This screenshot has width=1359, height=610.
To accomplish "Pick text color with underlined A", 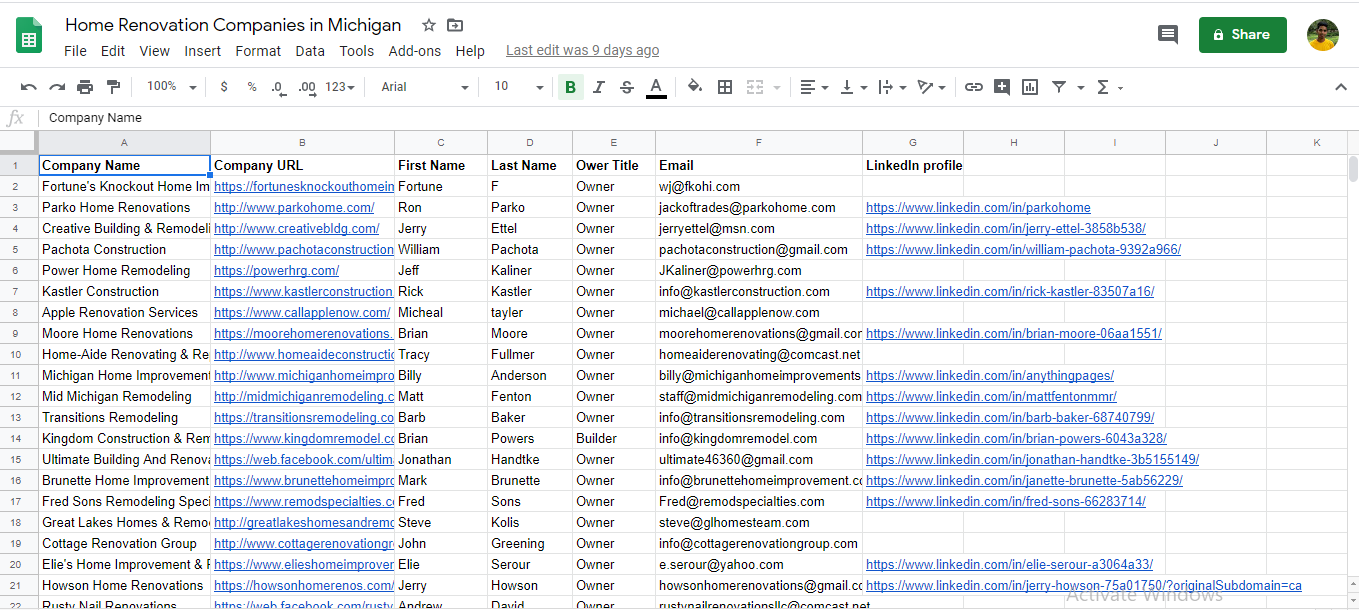I will [x=656, y=87].
